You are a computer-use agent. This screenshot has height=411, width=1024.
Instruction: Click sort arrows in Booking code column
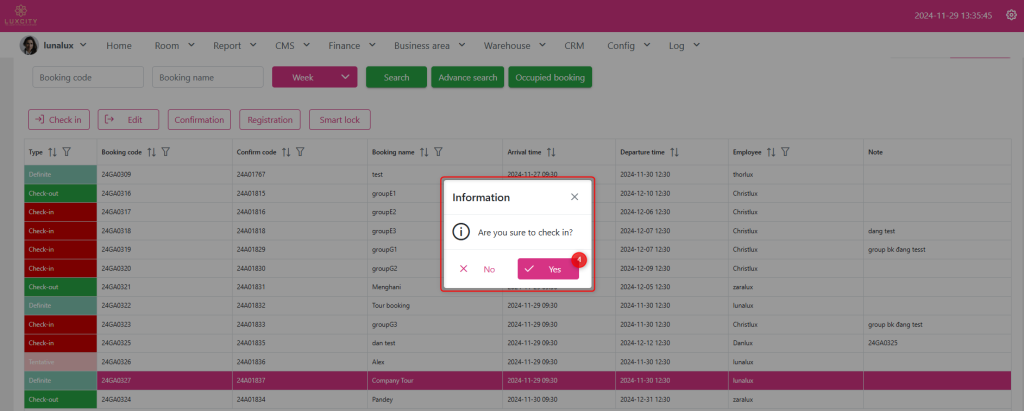click(151, 152)
